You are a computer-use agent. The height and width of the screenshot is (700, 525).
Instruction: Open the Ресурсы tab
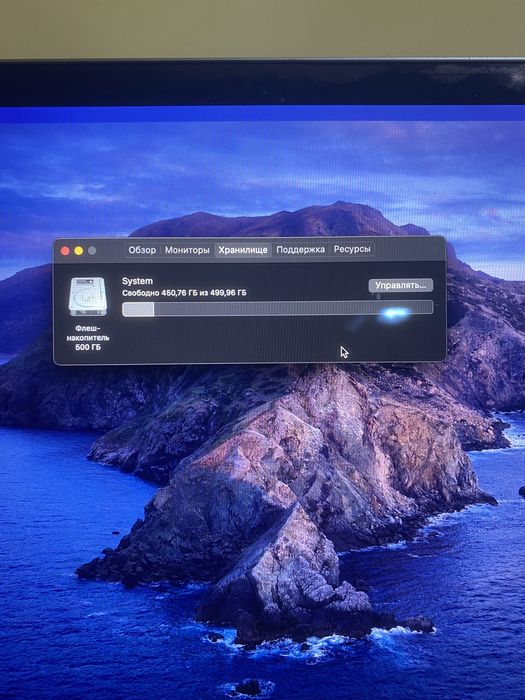(352, 249)
